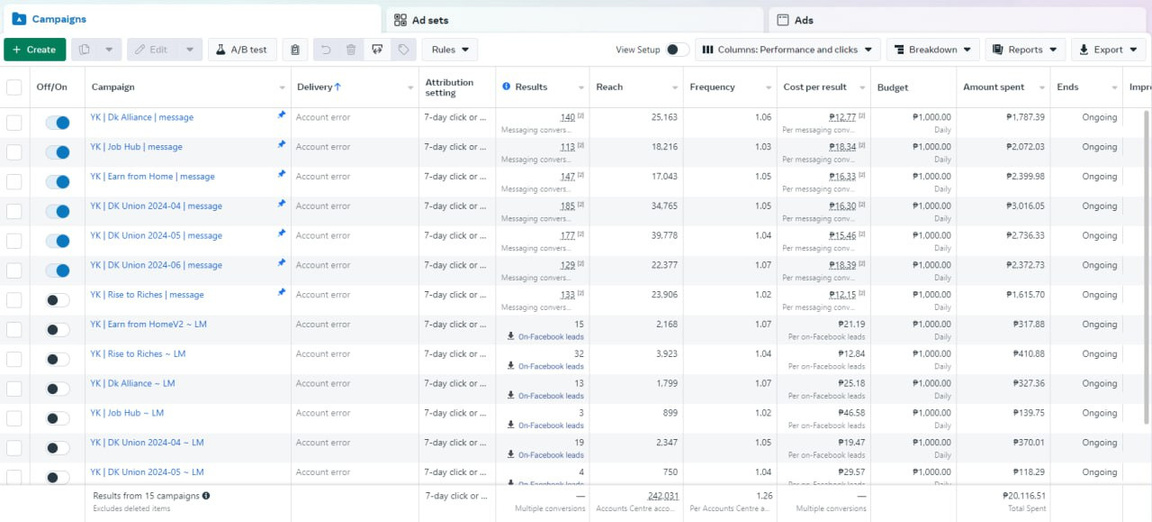Tick the select-all checkbox in table header
Viewport: 1152px width, 522px height.
click(14, 88)
